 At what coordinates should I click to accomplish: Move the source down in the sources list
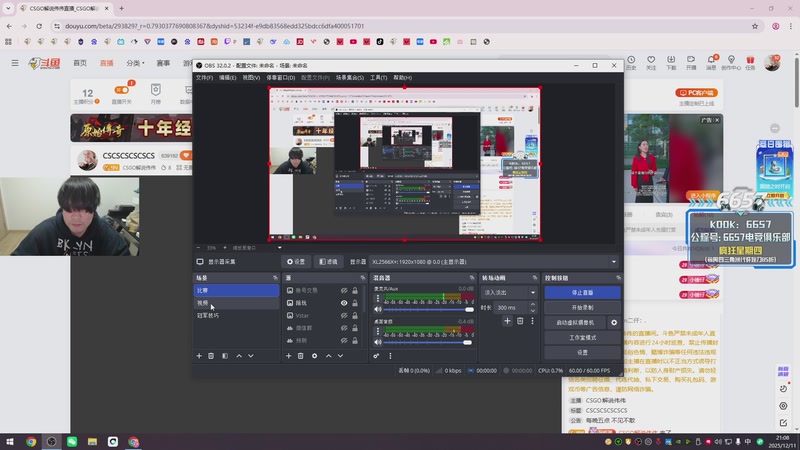tap(340, 356)
